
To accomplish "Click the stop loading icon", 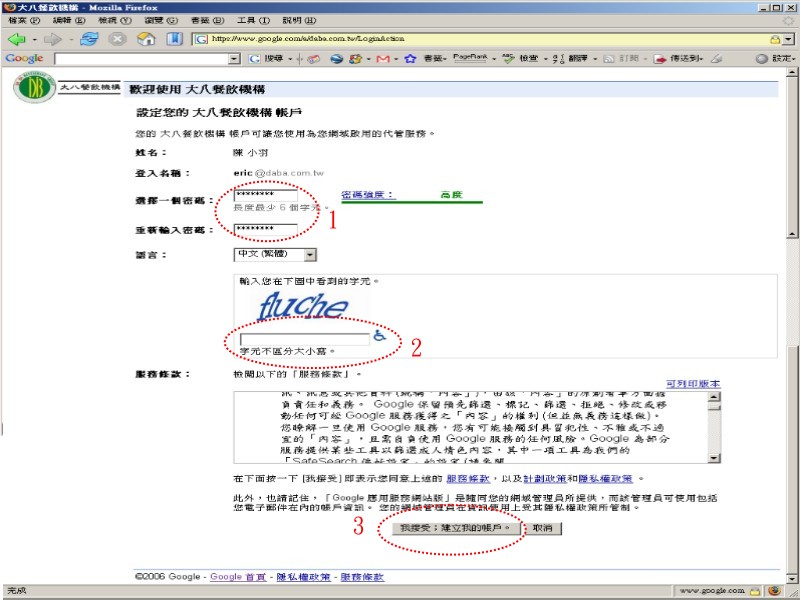I will tap(117, 39).
